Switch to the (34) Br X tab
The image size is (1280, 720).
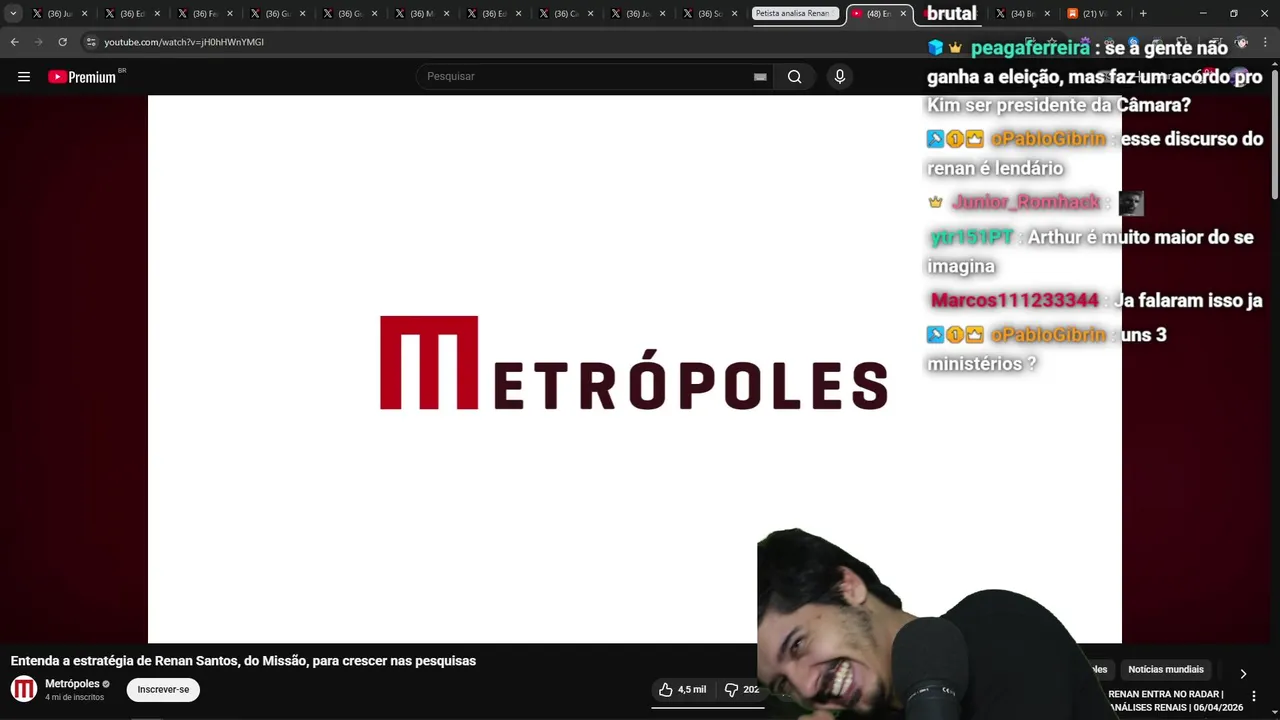1022,14
